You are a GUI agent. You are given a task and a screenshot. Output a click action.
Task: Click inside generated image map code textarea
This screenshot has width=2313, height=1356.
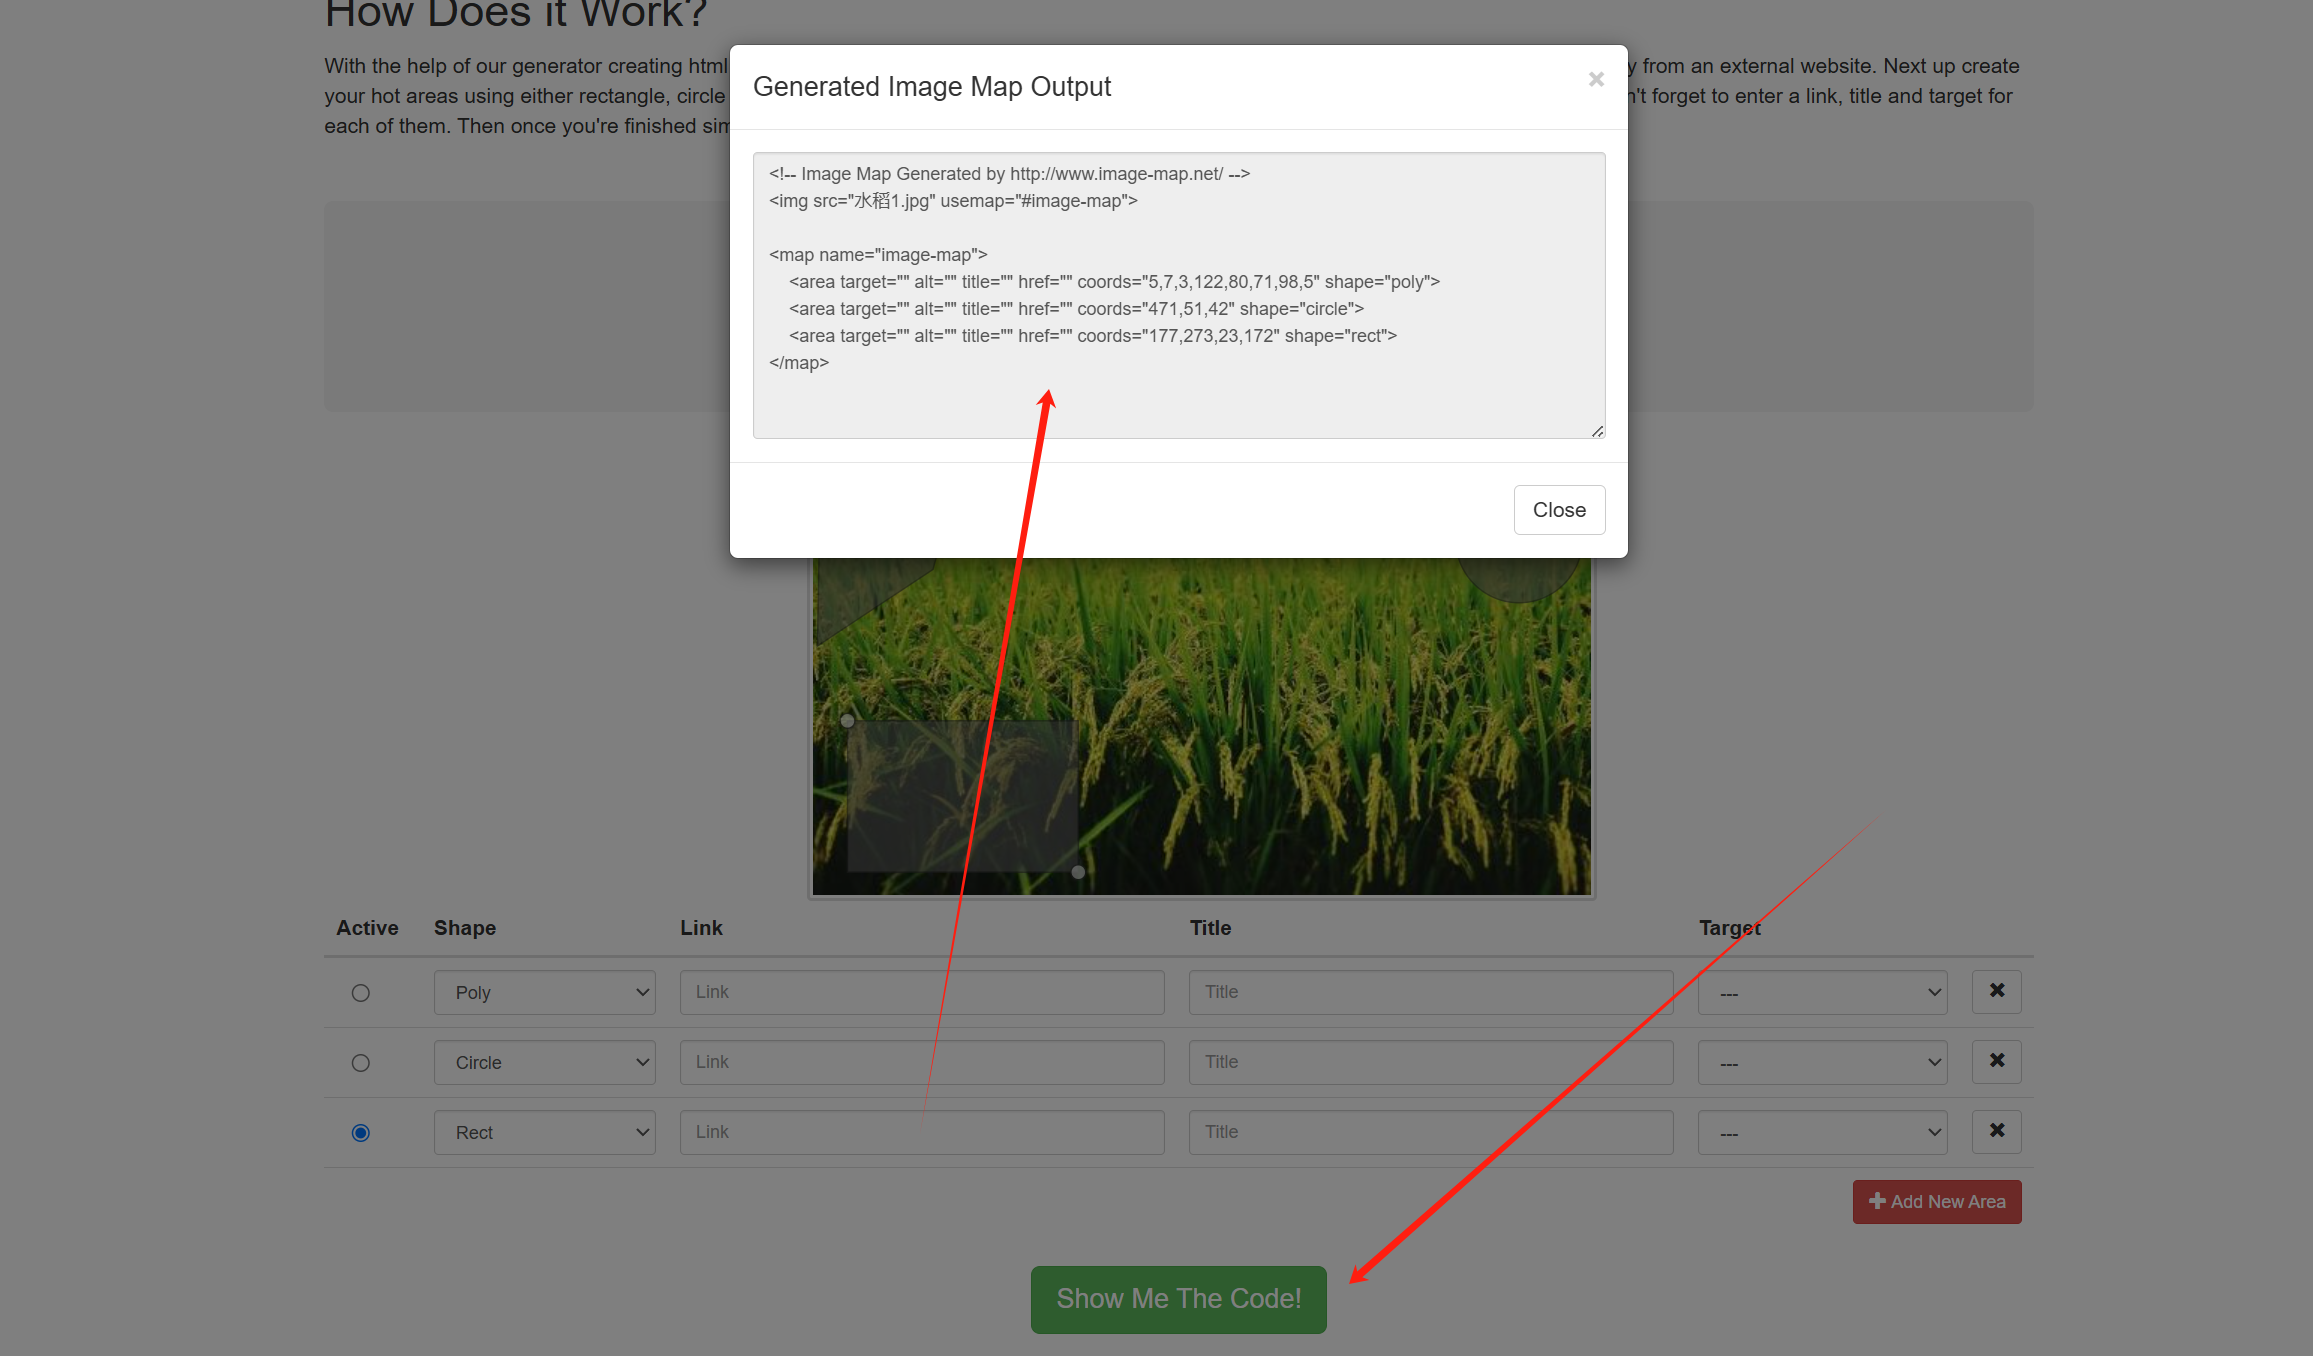[1178, 295]
